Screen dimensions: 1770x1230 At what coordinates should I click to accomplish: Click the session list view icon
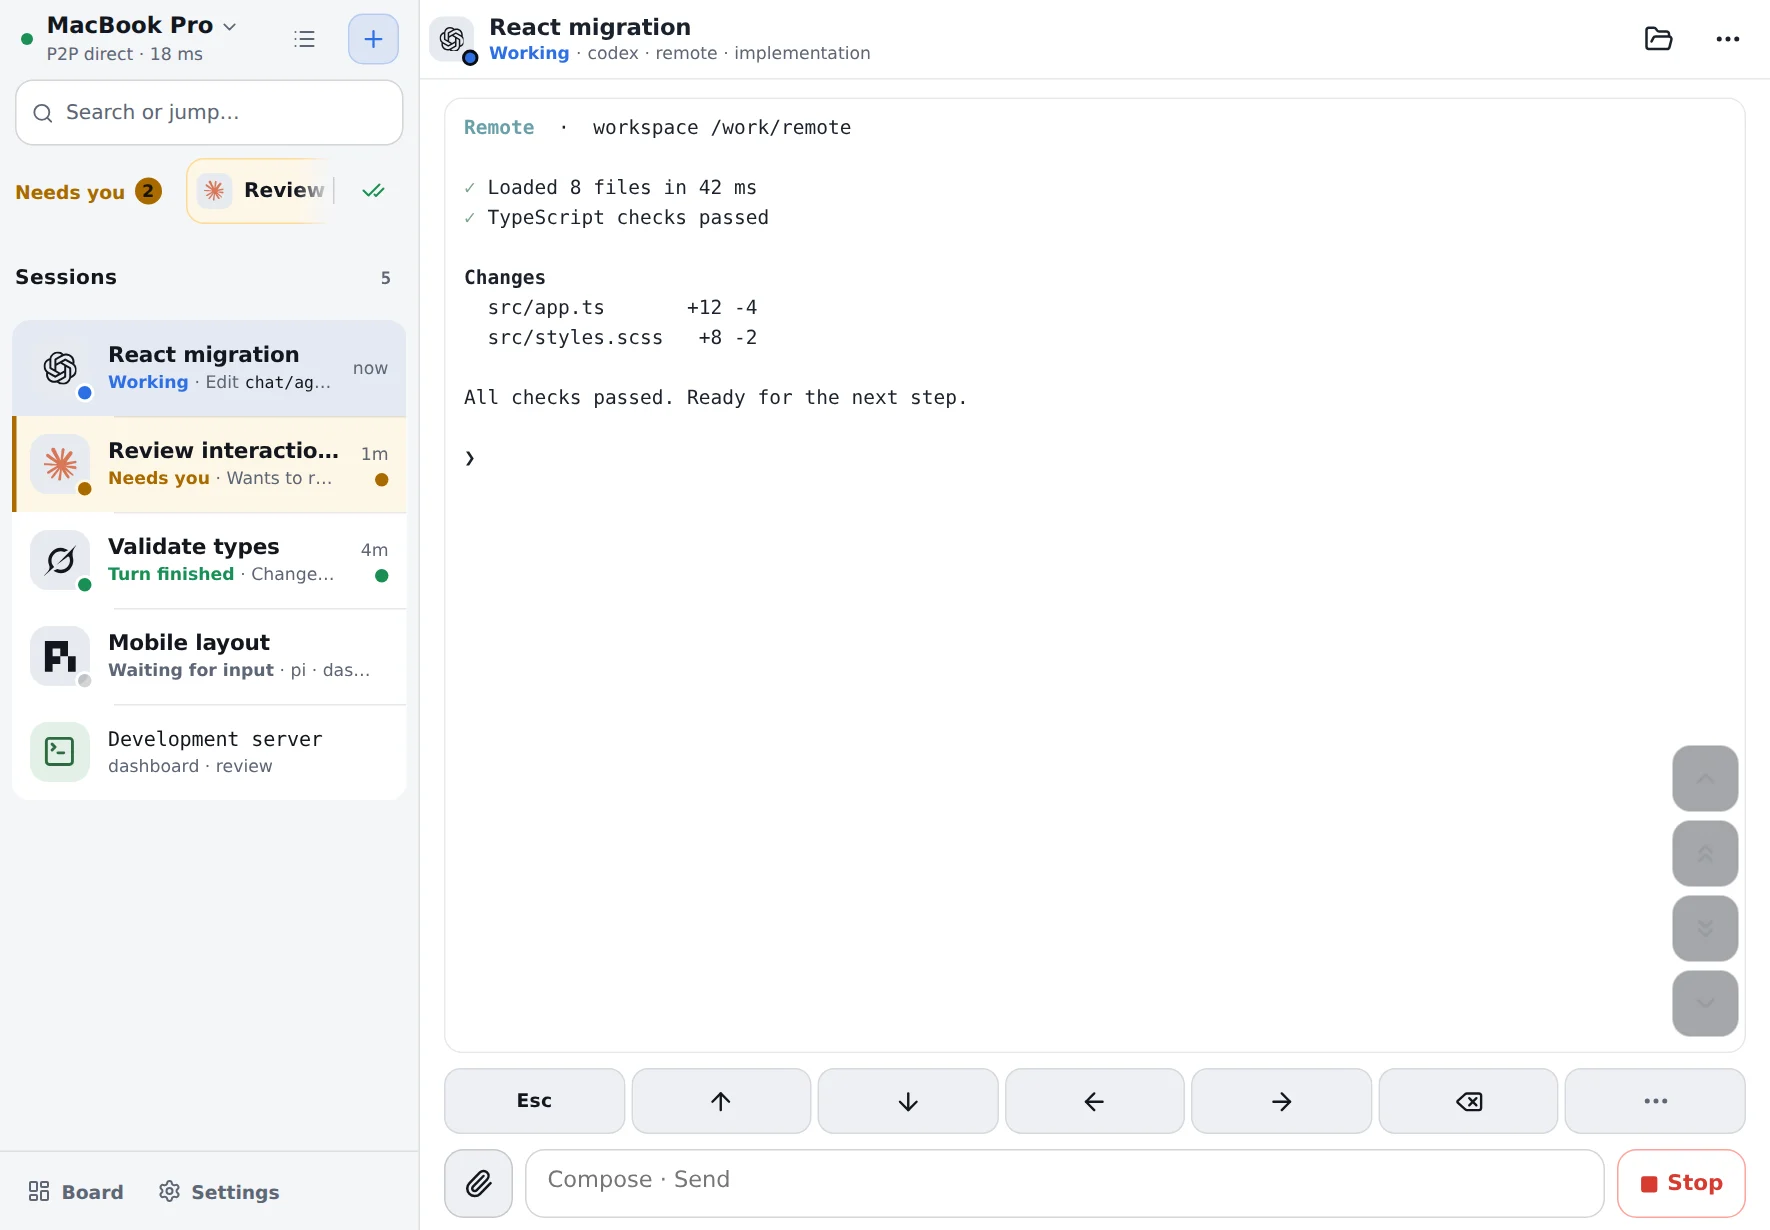click(x=305, y=39)
